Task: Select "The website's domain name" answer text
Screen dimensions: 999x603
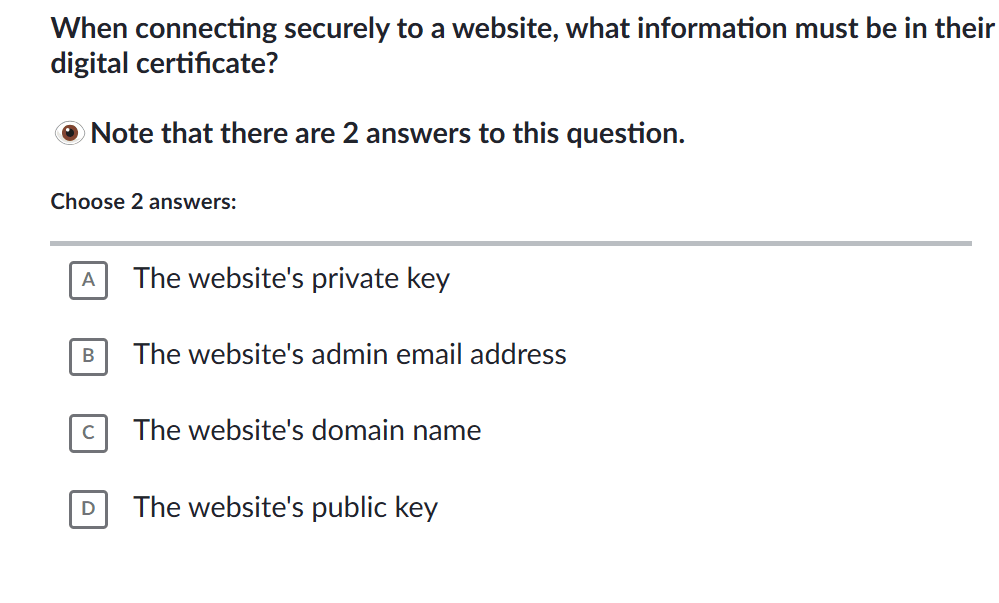Action: 307,430
